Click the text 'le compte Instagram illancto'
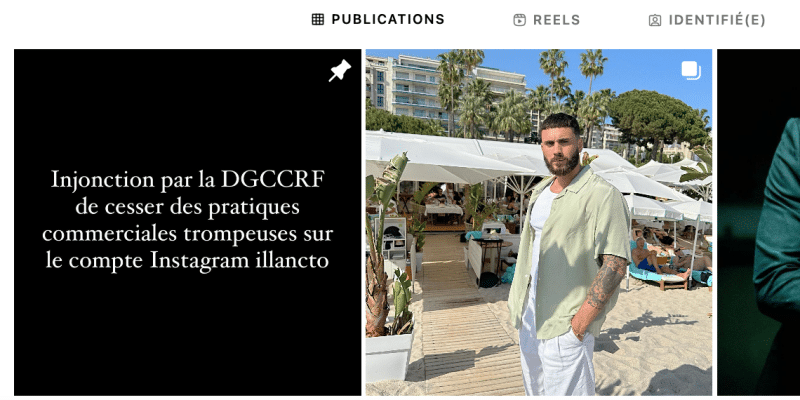The image size is (800, 400). coord(187,261)
